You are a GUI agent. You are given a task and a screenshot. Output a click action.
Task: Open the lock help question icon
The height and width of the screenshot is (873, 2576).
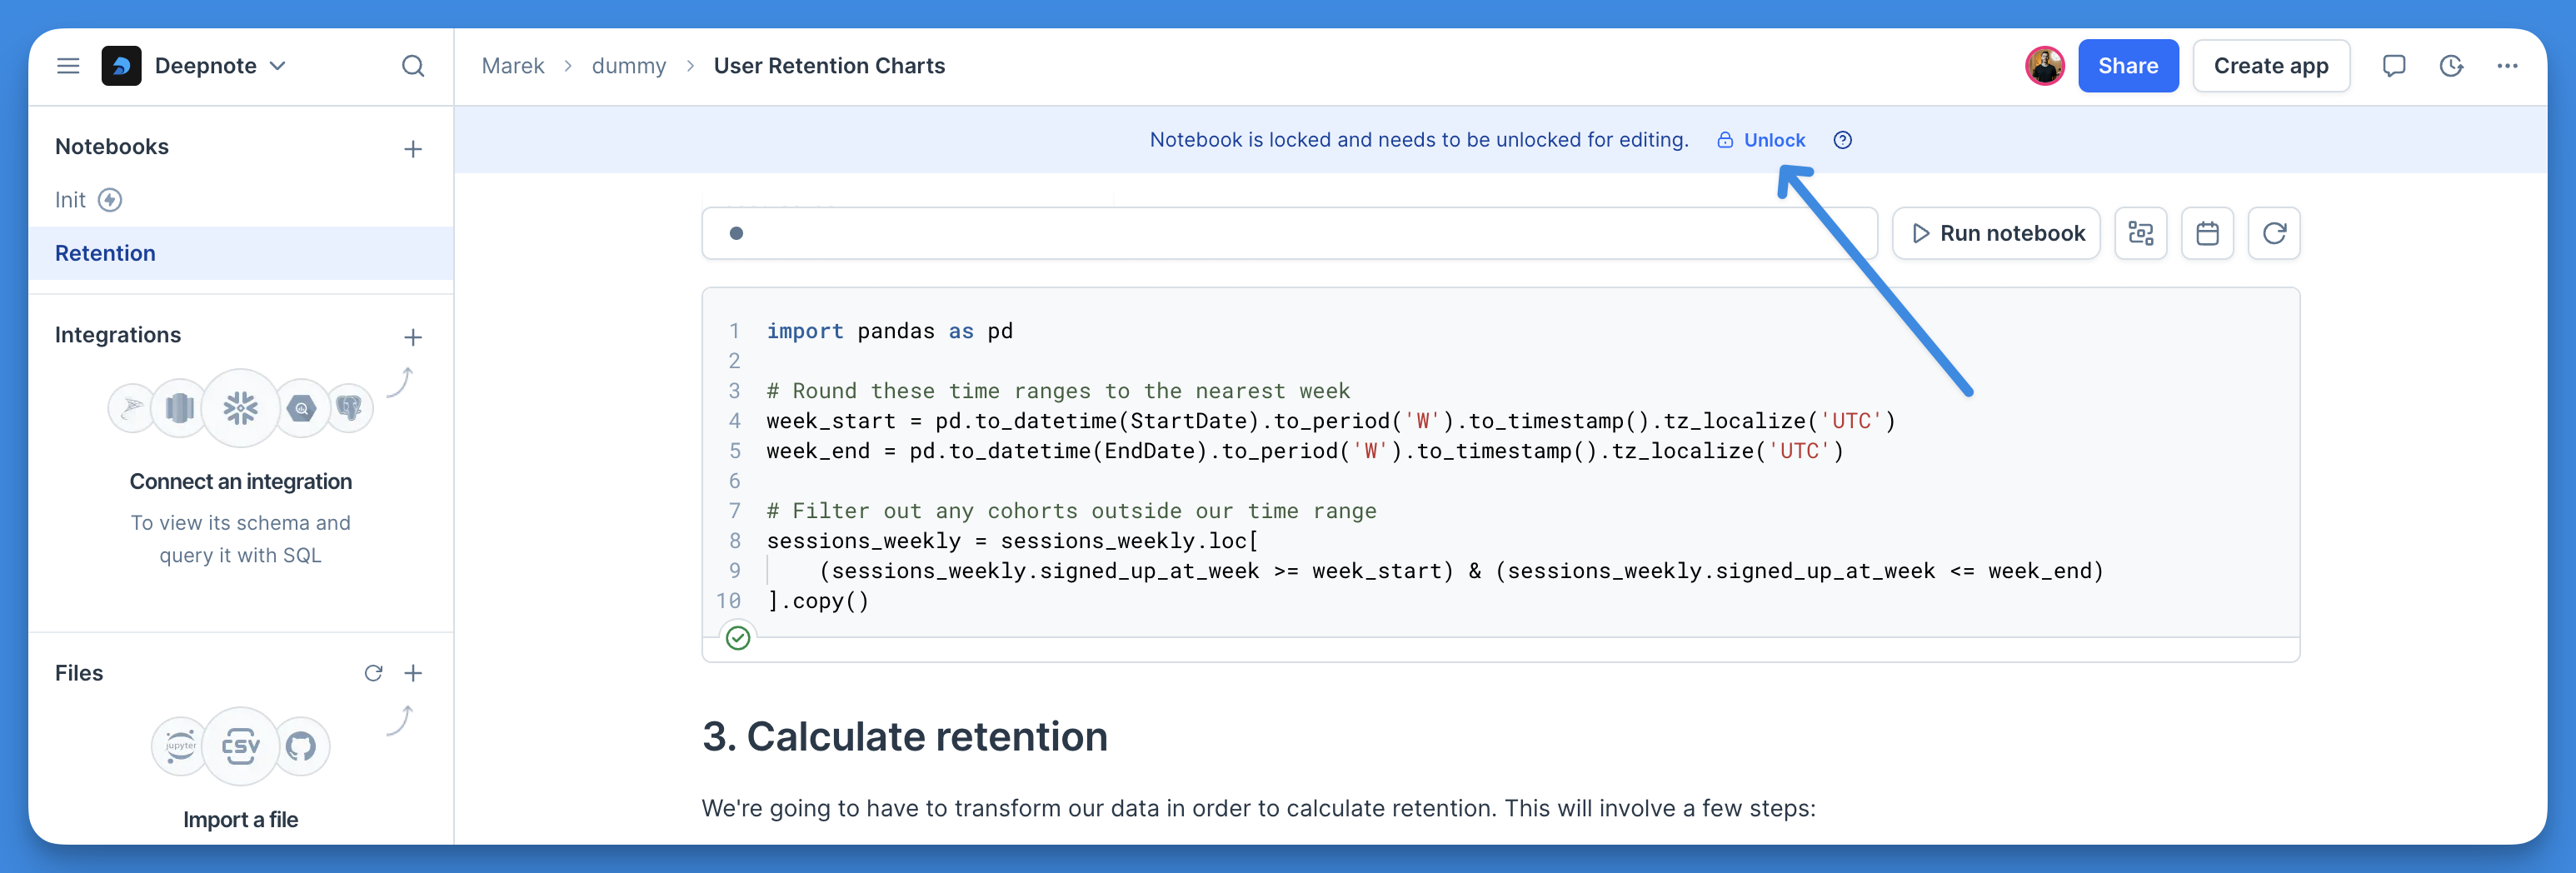(1842, 140)
